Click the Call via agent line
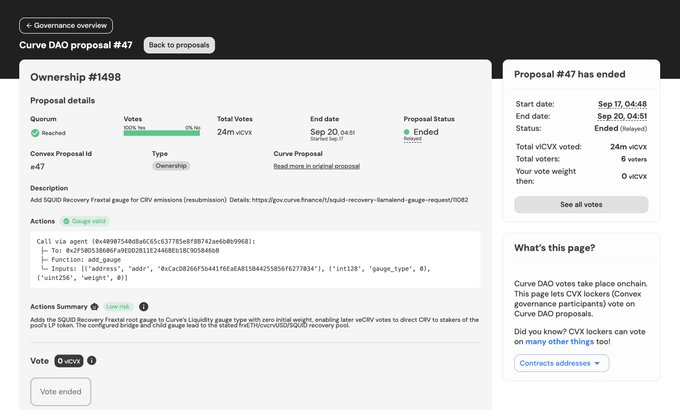 [146, 242]
